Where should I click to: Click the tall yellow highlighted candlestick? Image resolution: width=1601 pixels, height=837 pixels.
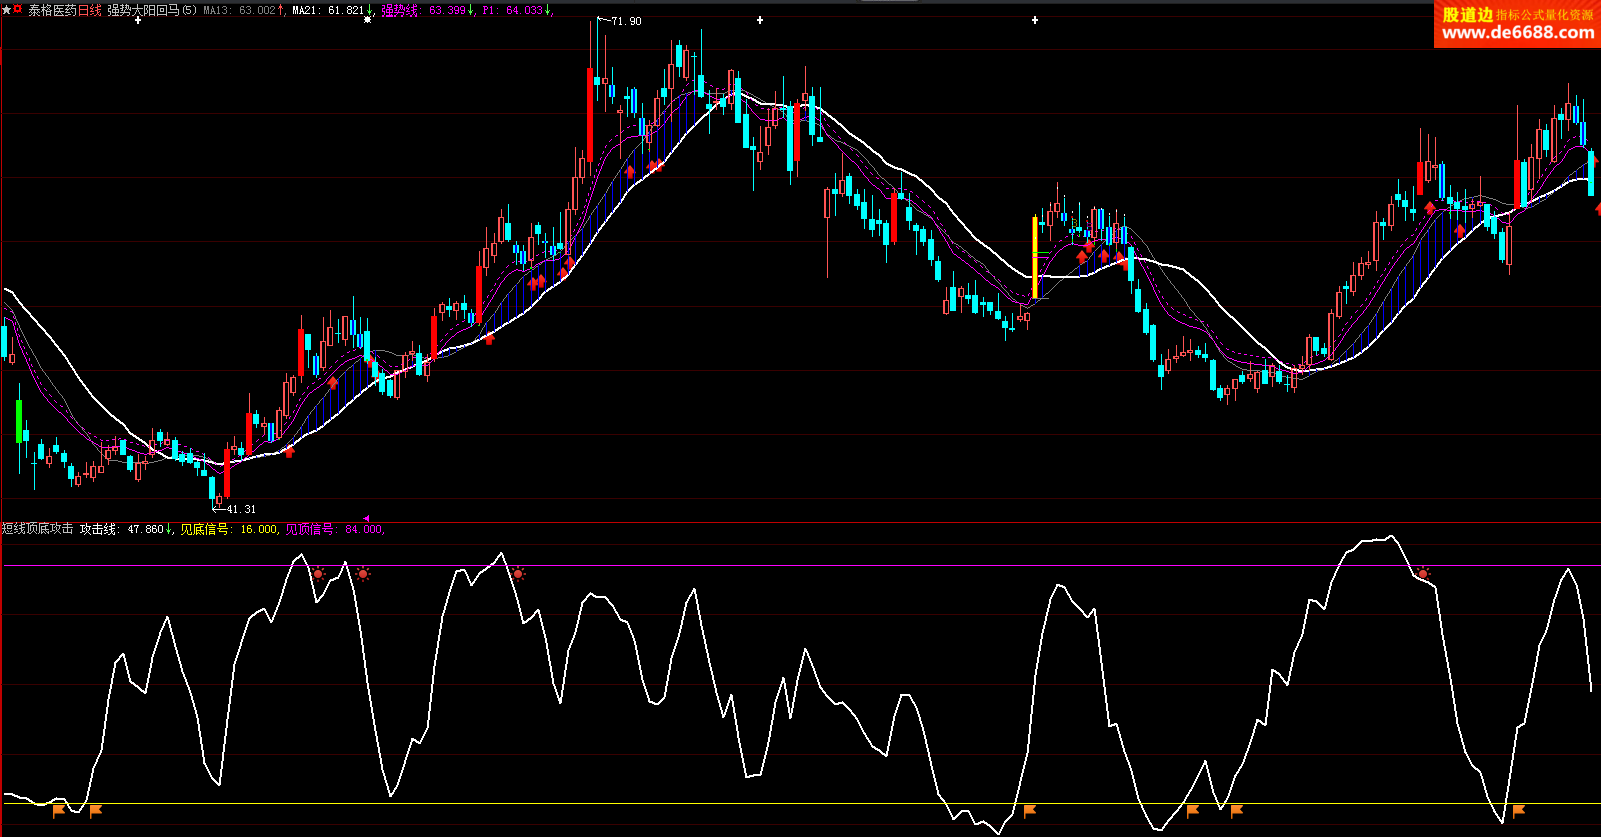(x=1035, y=257)
